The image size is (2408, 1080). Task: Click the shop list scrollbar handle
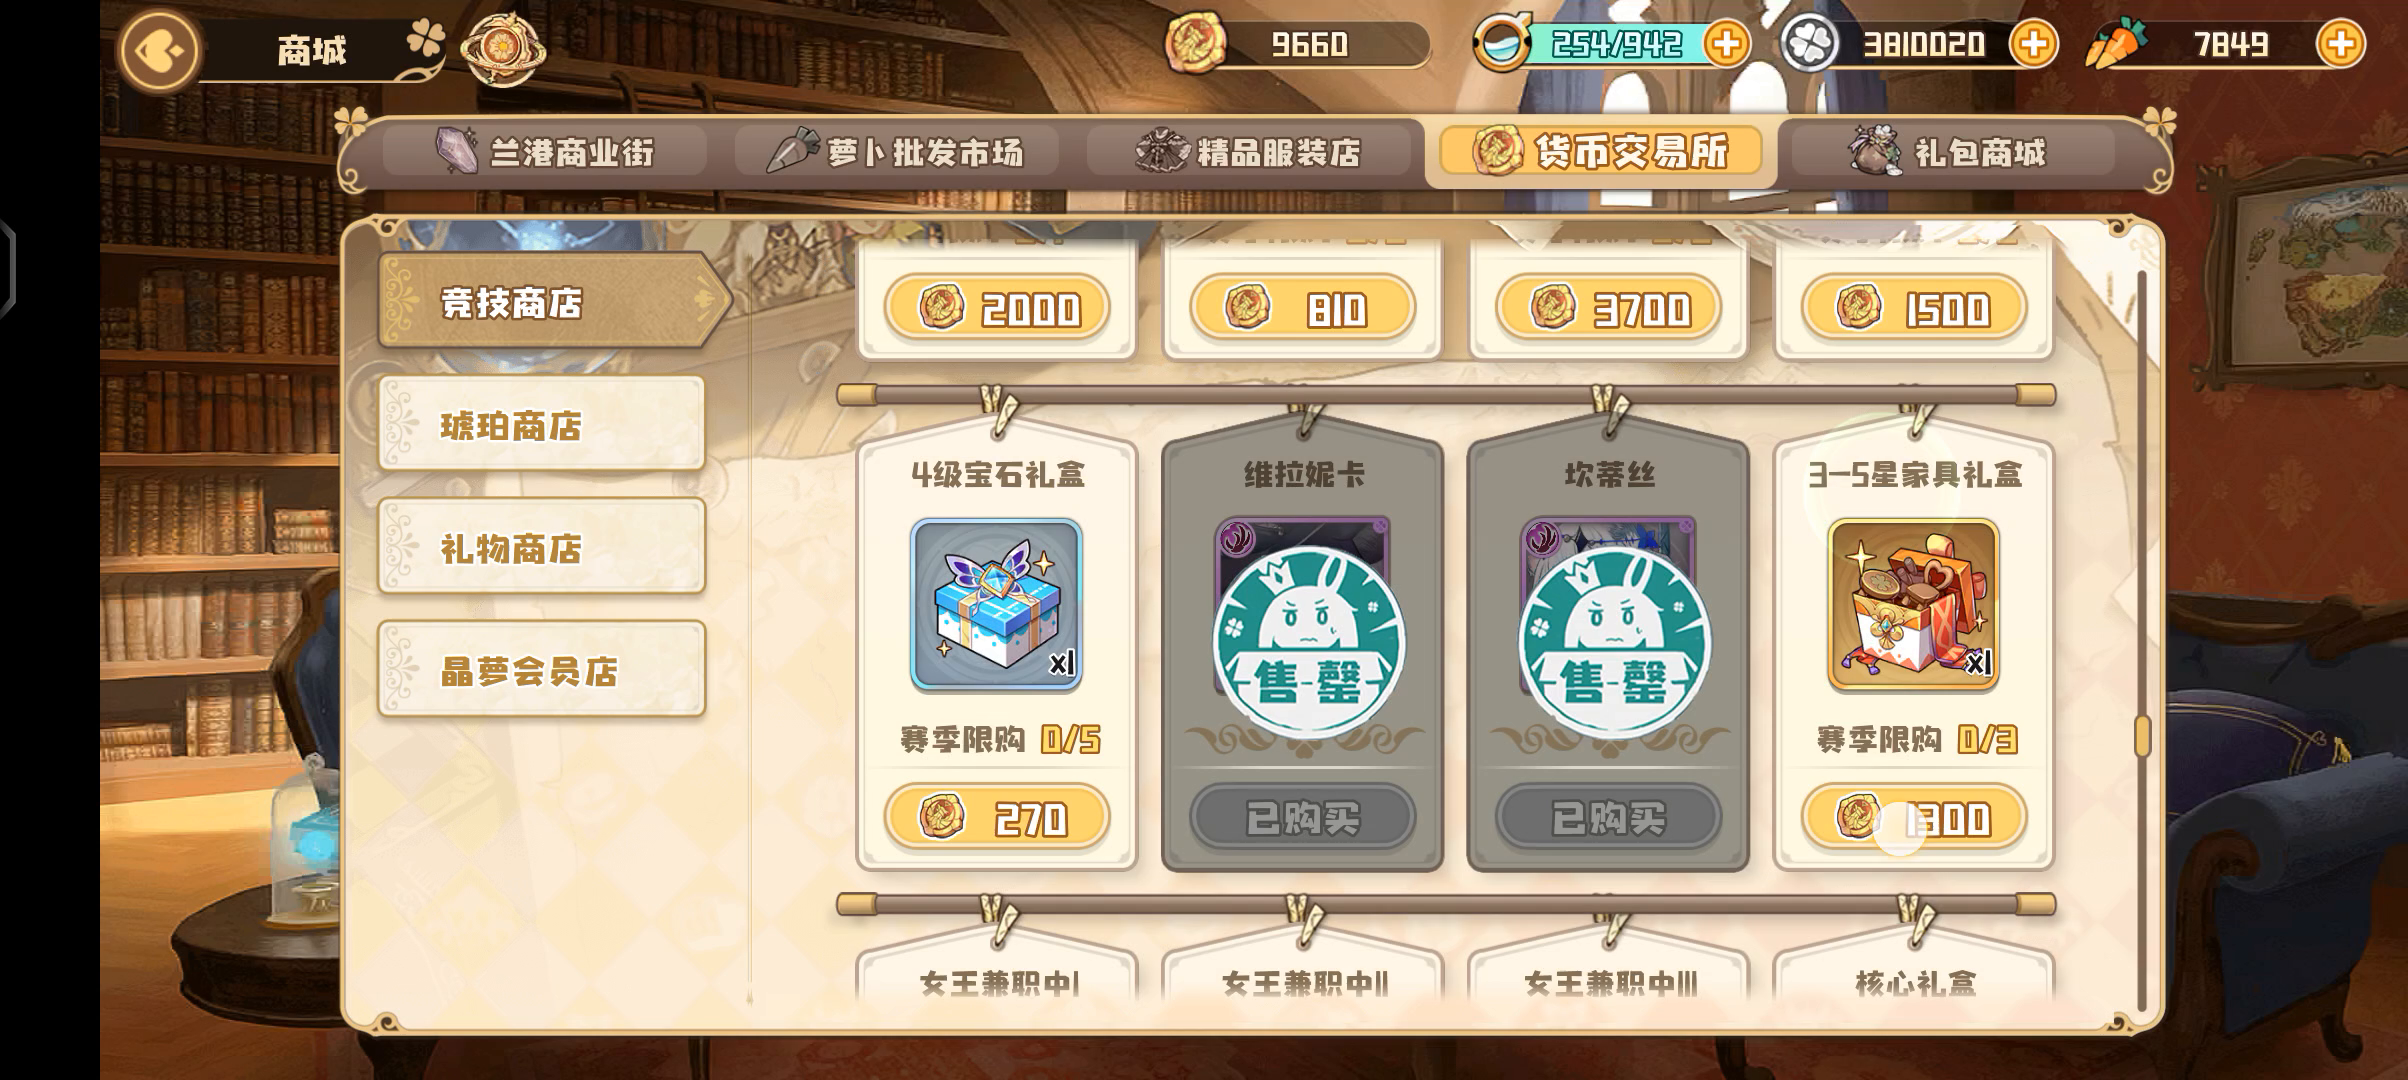(x=2142, y=736)
